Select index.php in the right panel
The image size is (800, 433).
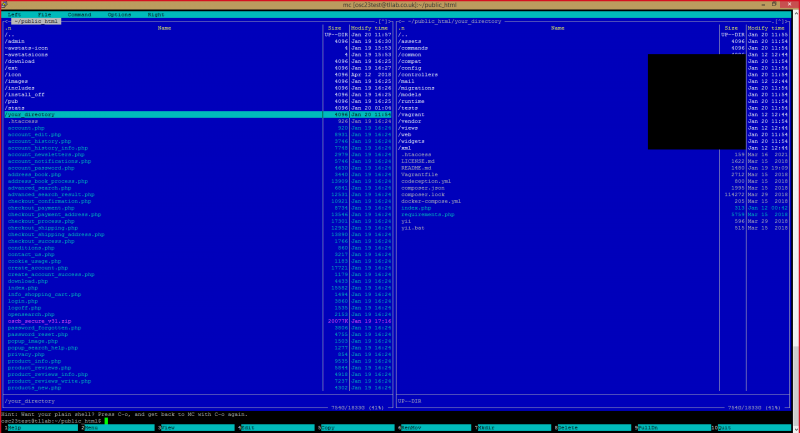(x=416, y=208)
